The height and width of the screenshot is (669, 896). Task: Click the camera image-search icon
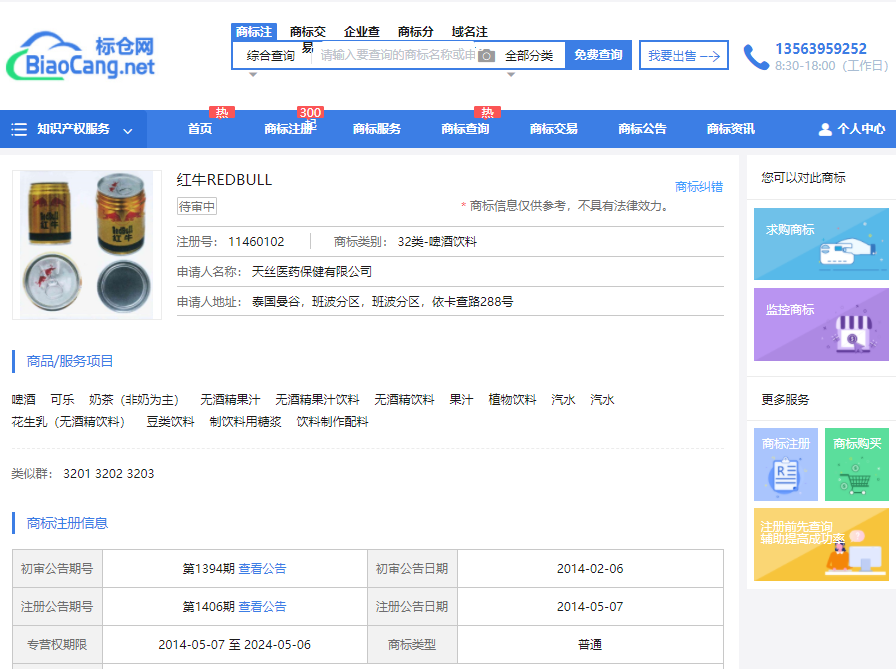tap(486, 55)
